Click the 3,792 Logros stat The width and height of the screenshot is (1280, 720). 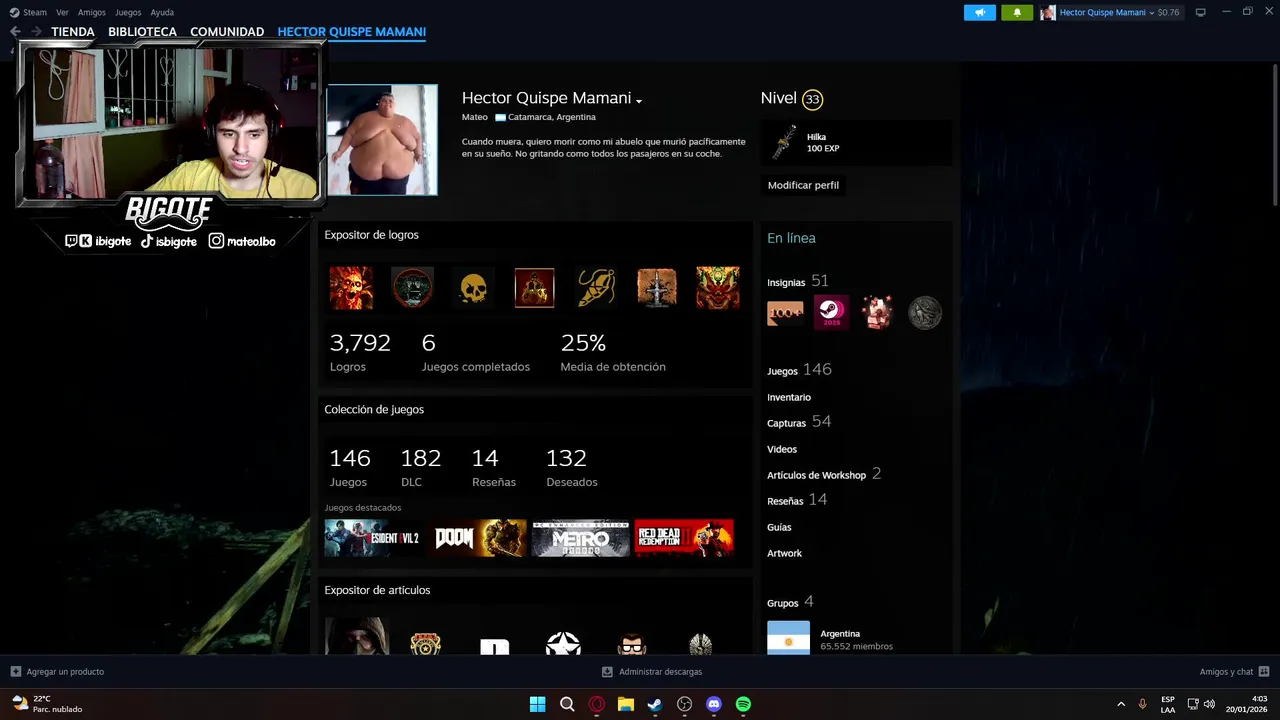pos(360,352)
